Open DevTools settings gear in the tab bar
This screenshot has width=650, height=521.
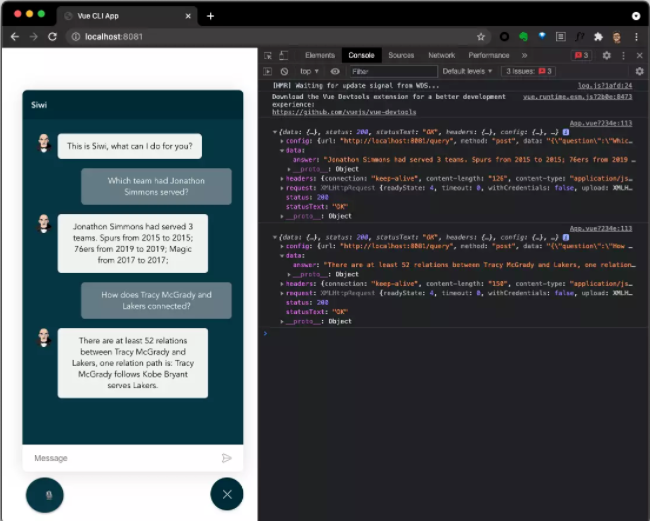click(607, 55)
